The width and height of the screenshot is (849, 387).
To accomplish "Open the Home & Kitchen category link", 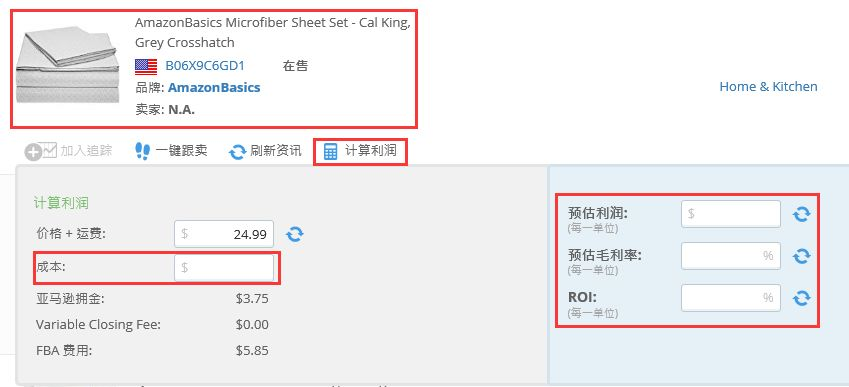I will coord(768,87).
